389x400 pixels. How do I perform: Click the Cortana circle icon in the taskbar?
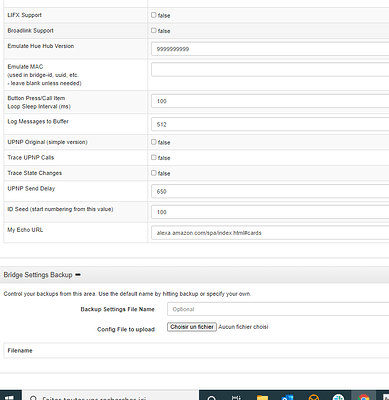tap(211, 397)
